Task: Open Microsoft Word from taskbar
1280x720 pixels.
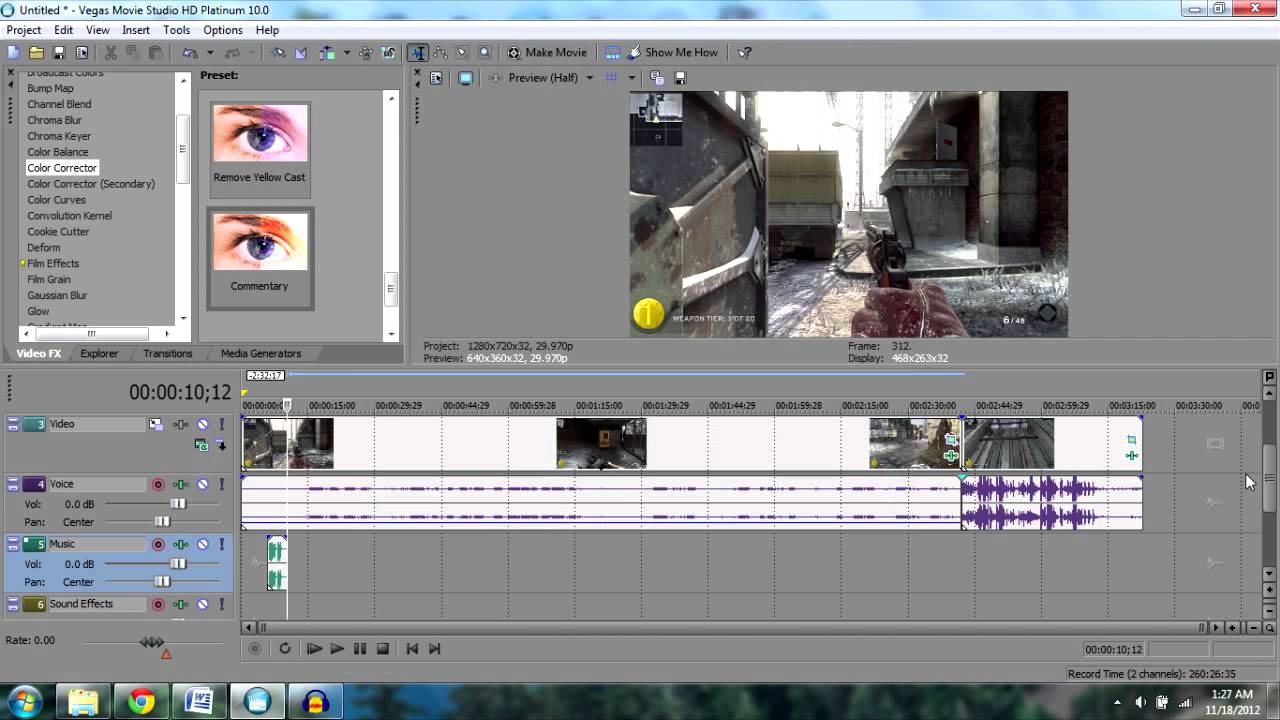Action: pos(199,702)
